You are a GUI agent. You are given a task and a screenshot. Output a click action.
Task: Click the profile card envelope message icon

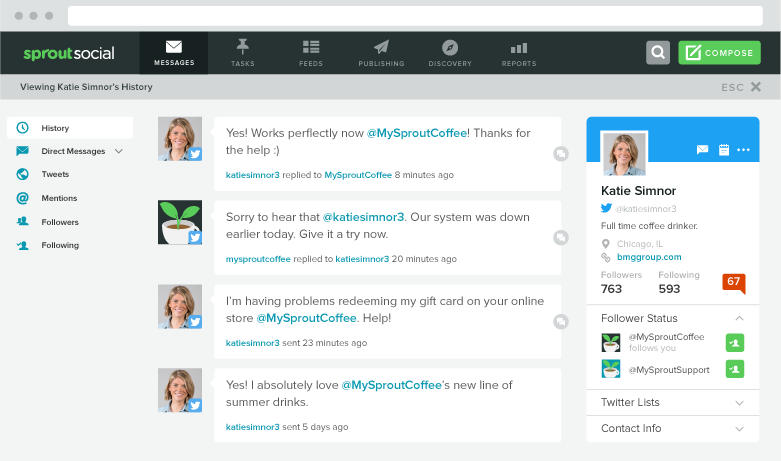tap(702, 149)
